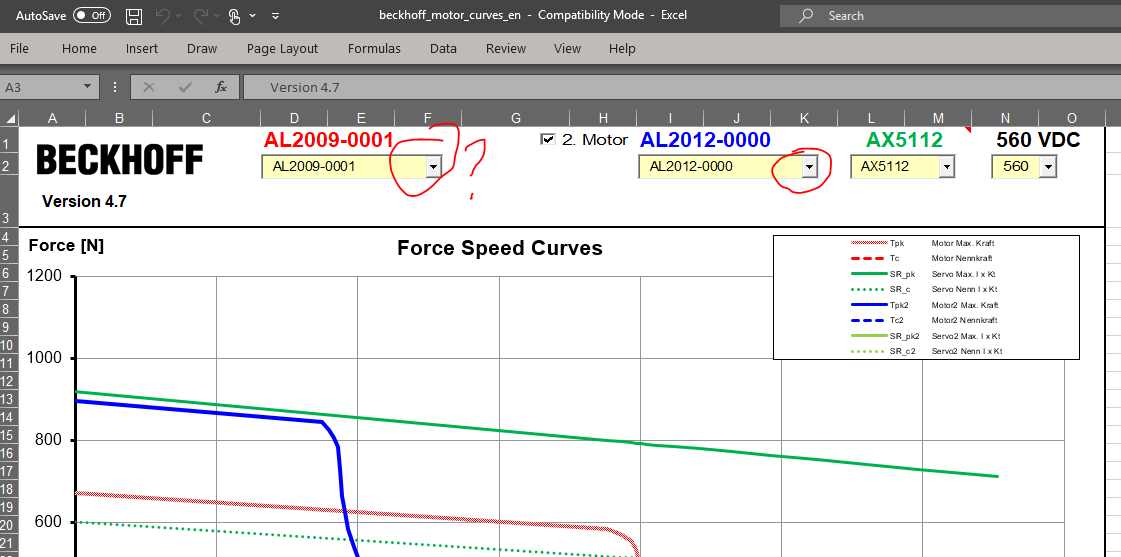Viewport: 1121px width, 557px height.
Task: Open the AX5112 servo drive dropdown arrow
Action: point(947,167)
